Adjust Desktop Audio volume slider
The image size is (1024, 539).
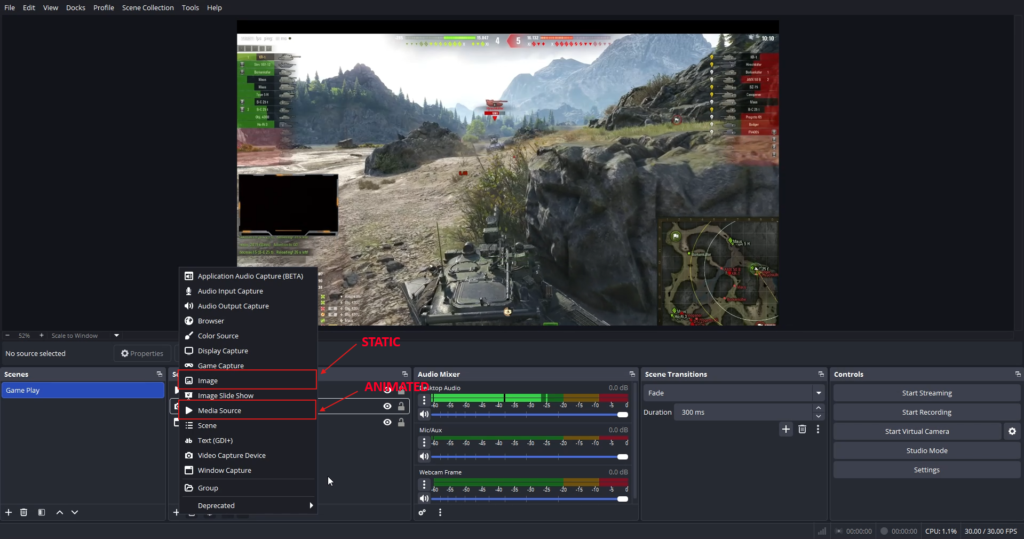tap(530, 414)
